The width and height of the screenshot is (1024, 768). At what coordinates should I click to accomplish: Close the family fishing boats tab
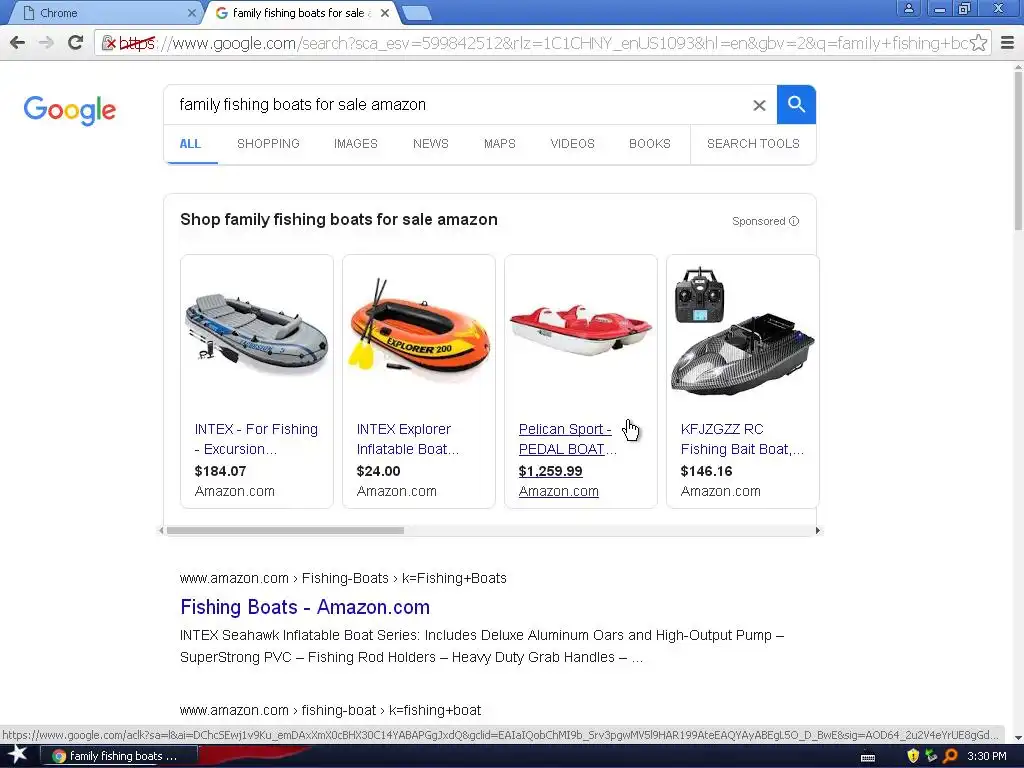coord(385,13)
